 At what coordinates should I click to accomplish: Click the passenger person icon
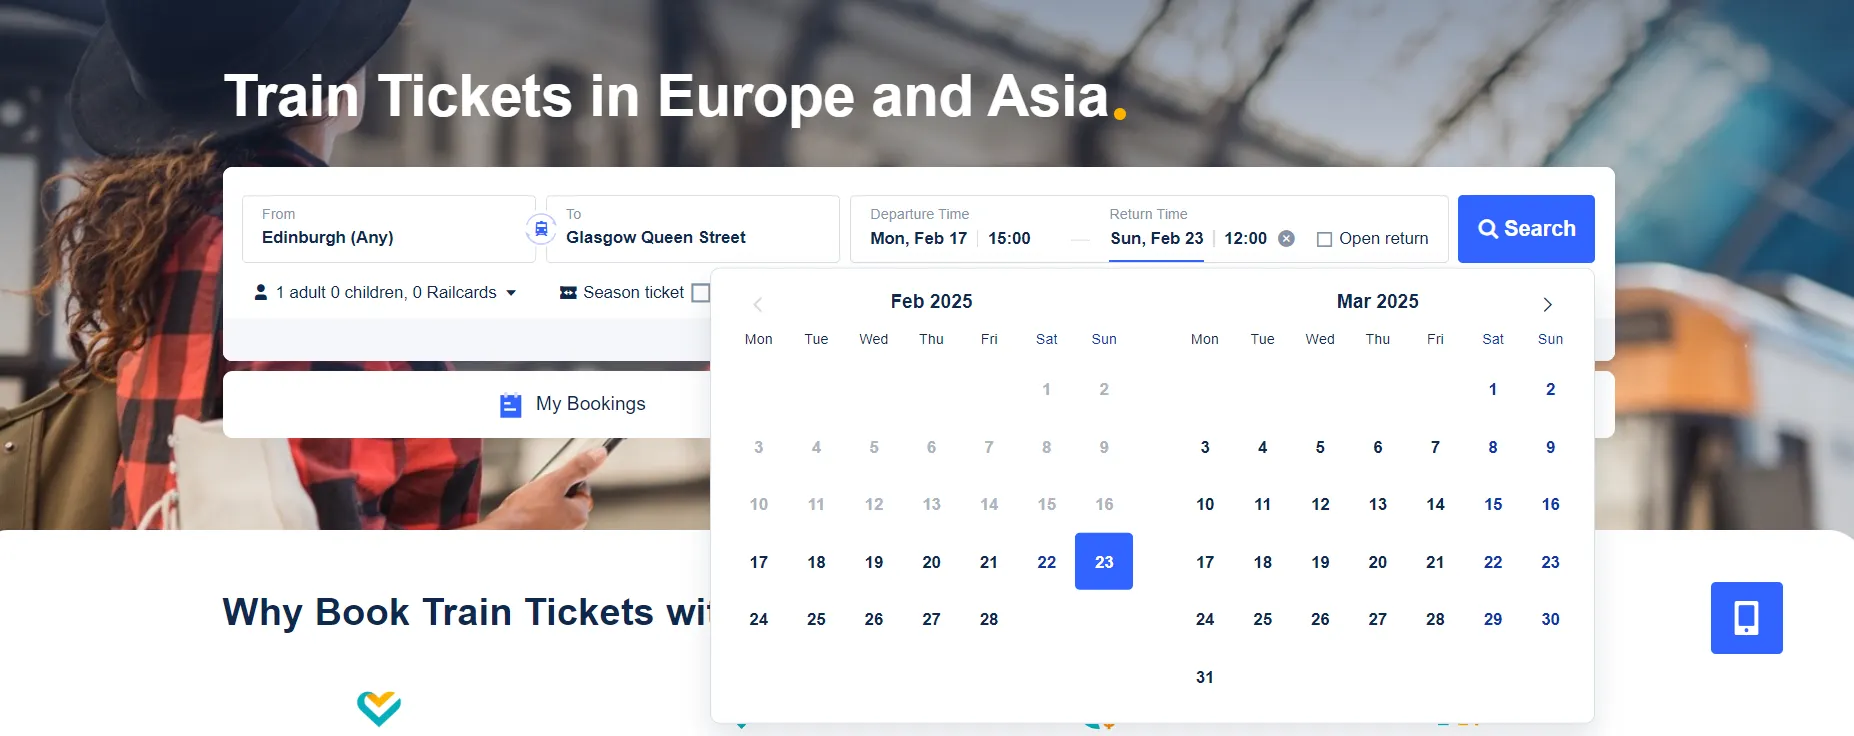pyautogui.click(x=261, y=292)
